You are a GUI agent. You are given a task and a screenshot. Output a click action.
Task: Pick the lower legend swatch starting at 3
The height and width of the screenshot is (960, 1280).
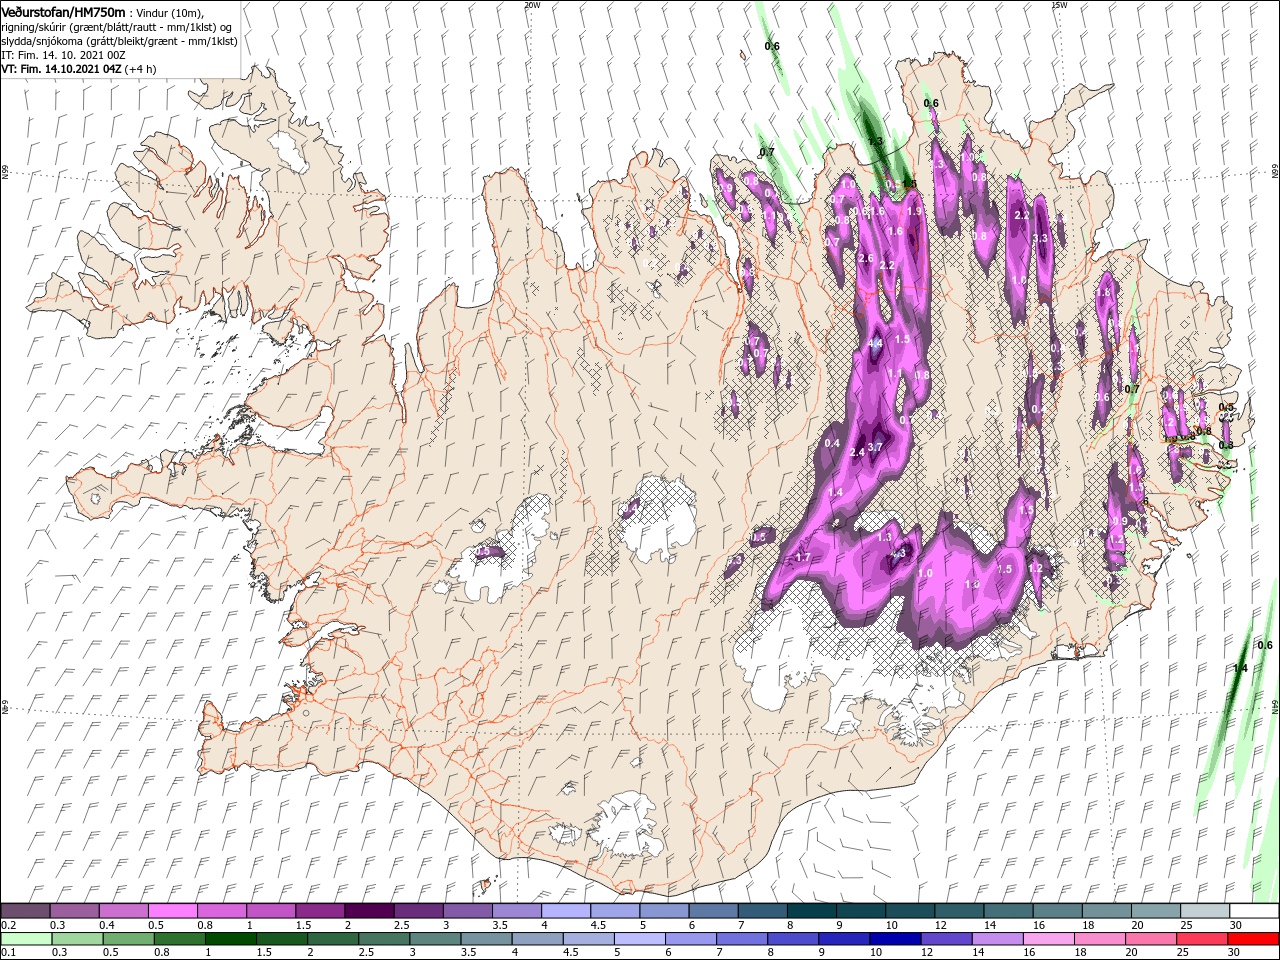(x=434, y=939)
